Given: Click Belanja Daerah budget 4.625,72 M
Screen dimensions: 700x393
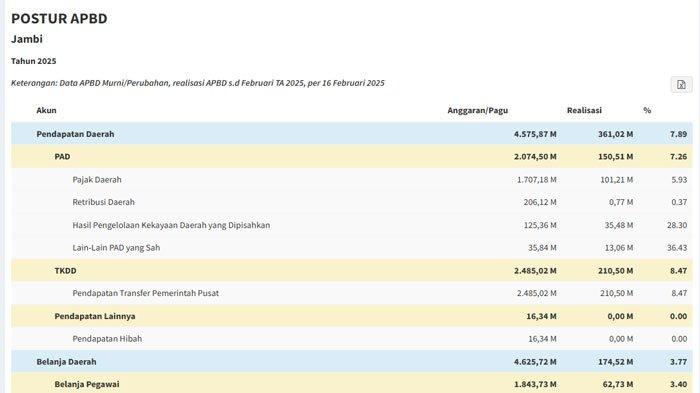Looking at the screenshot, I should (535, 362).
